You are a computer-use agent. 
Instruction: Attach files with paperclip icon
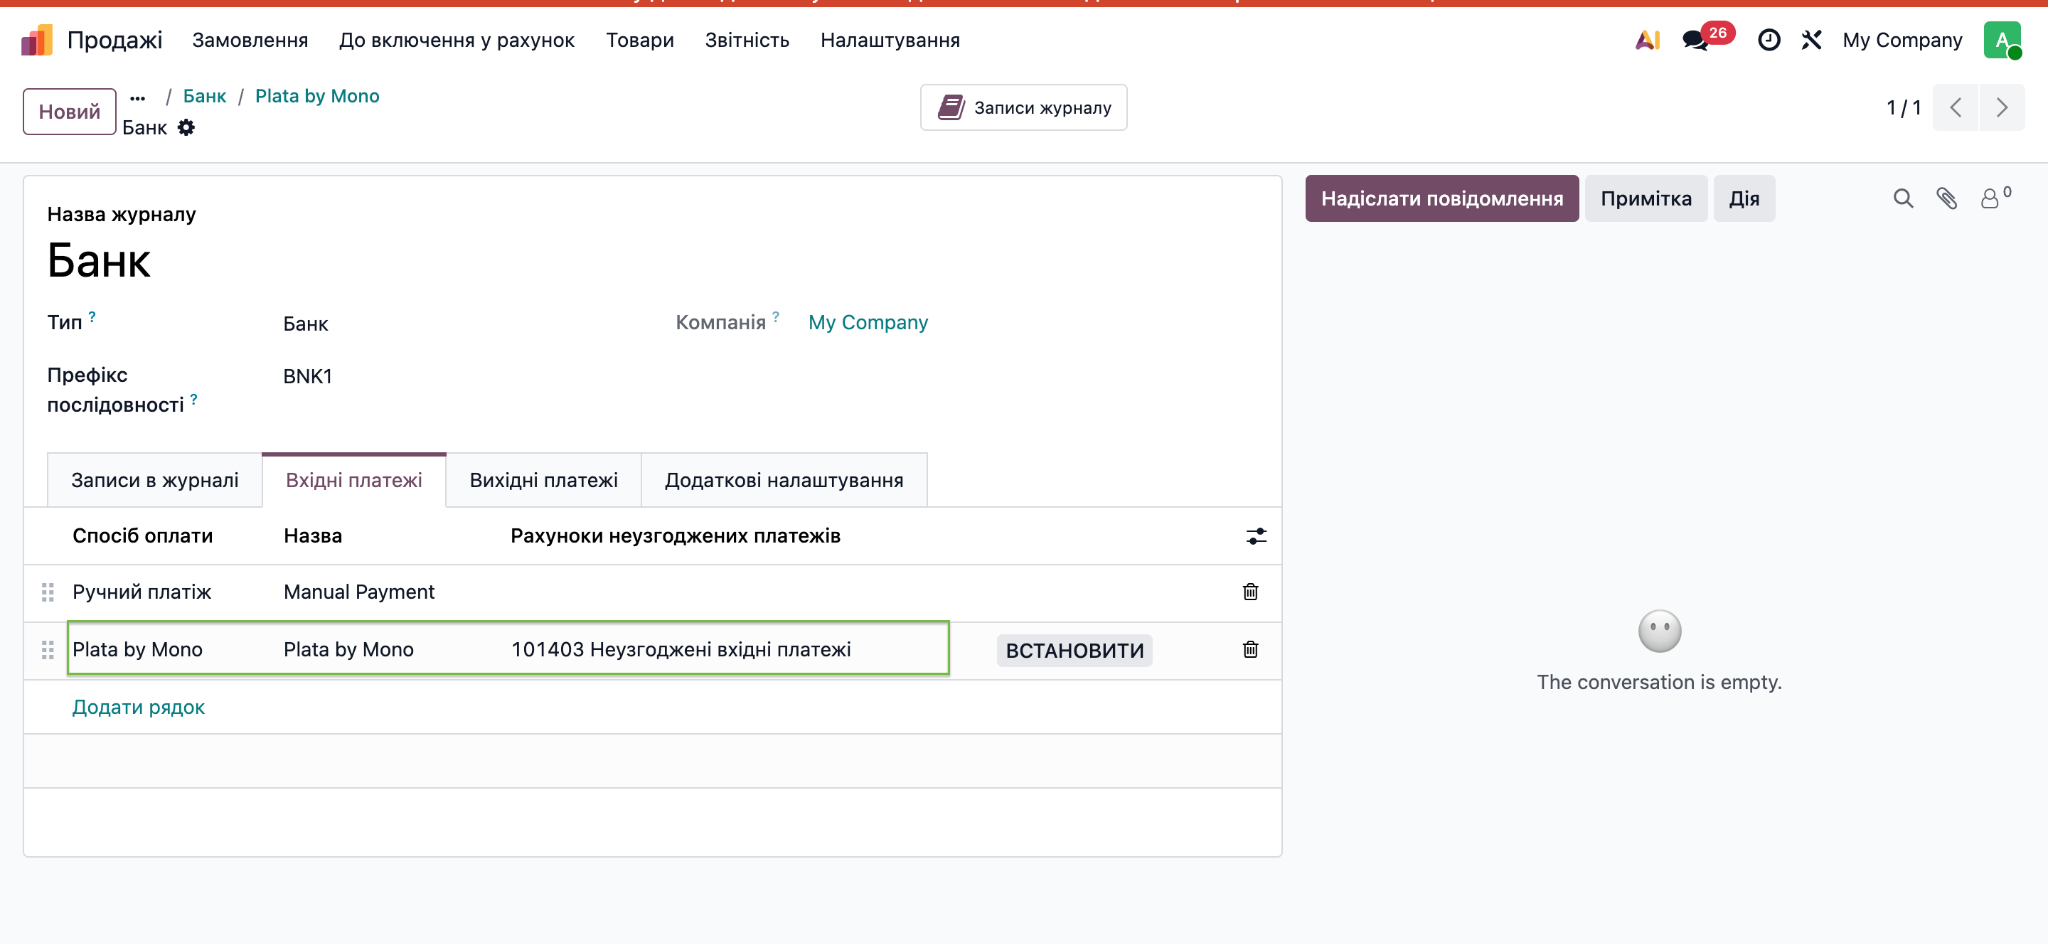coord(1946,198)
